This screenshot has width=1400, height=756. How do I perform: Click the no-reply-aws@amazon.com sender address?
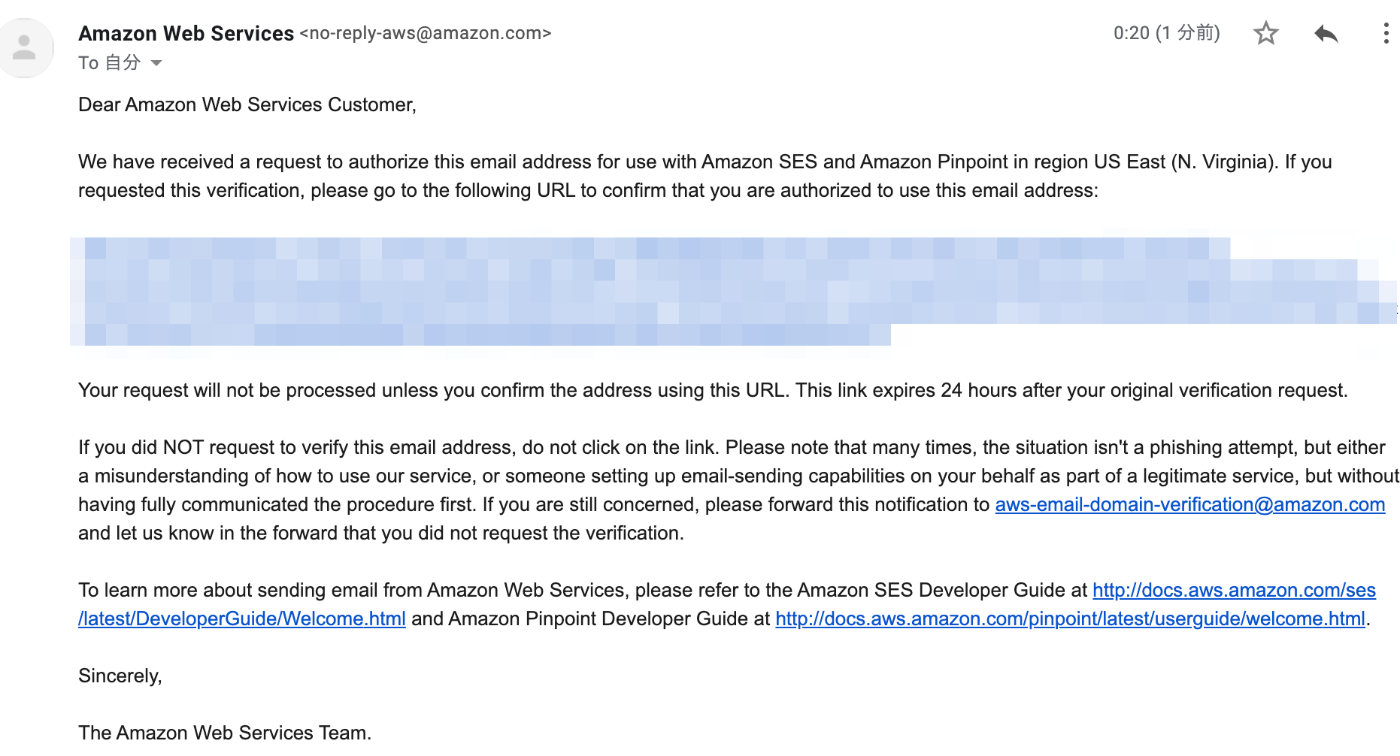click(425, 33)
